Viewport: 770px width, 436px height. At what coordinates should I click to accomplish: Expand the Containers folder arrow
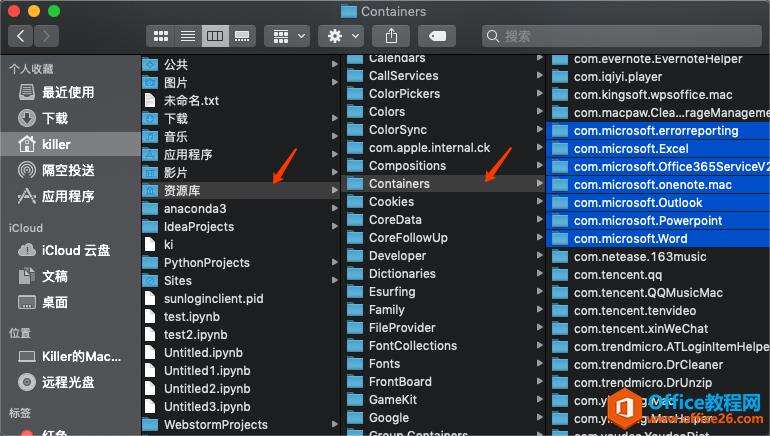[x=540, y=183]
